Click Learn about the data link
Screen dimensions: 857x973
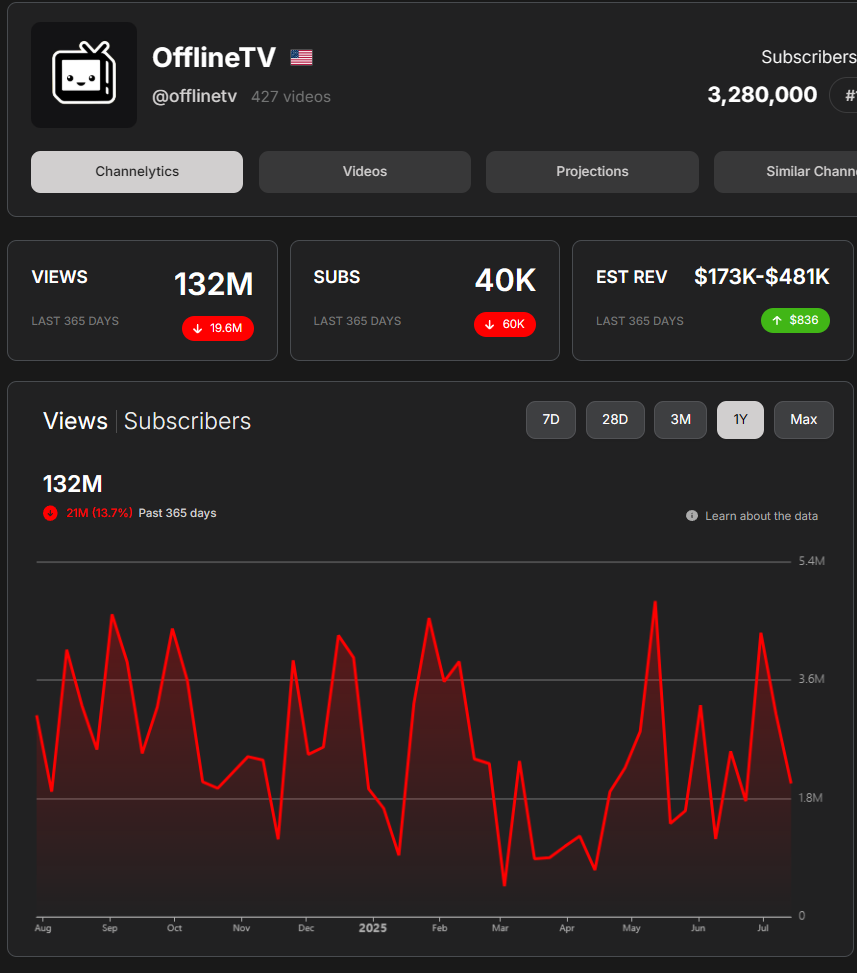(761, 516)
